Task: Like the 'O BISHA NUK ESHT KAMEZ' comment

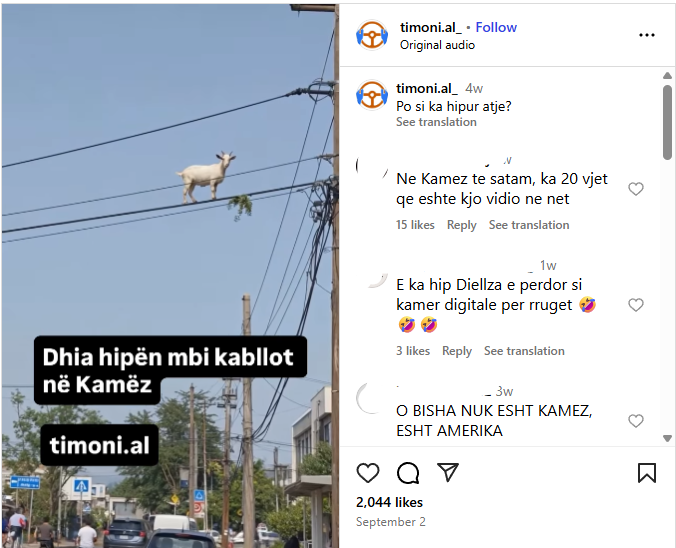Action: [x=636, y=421]
